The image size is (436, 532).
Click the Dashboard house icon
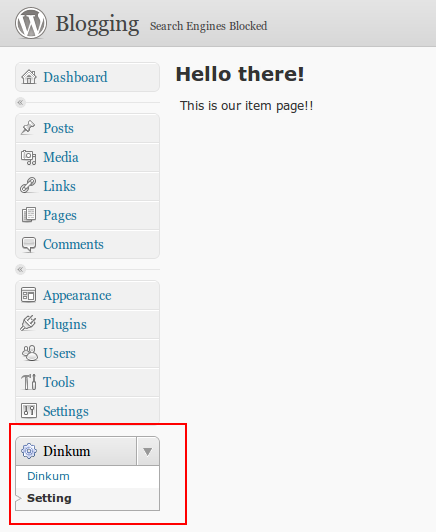pyautogui.click(x=29, y=77)
